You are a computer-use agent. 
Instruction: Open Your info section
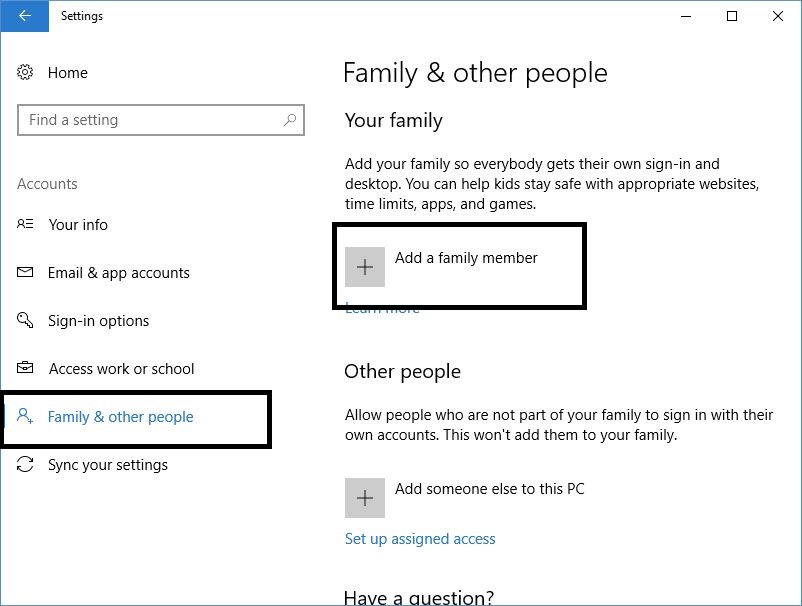tap(78, 225)
